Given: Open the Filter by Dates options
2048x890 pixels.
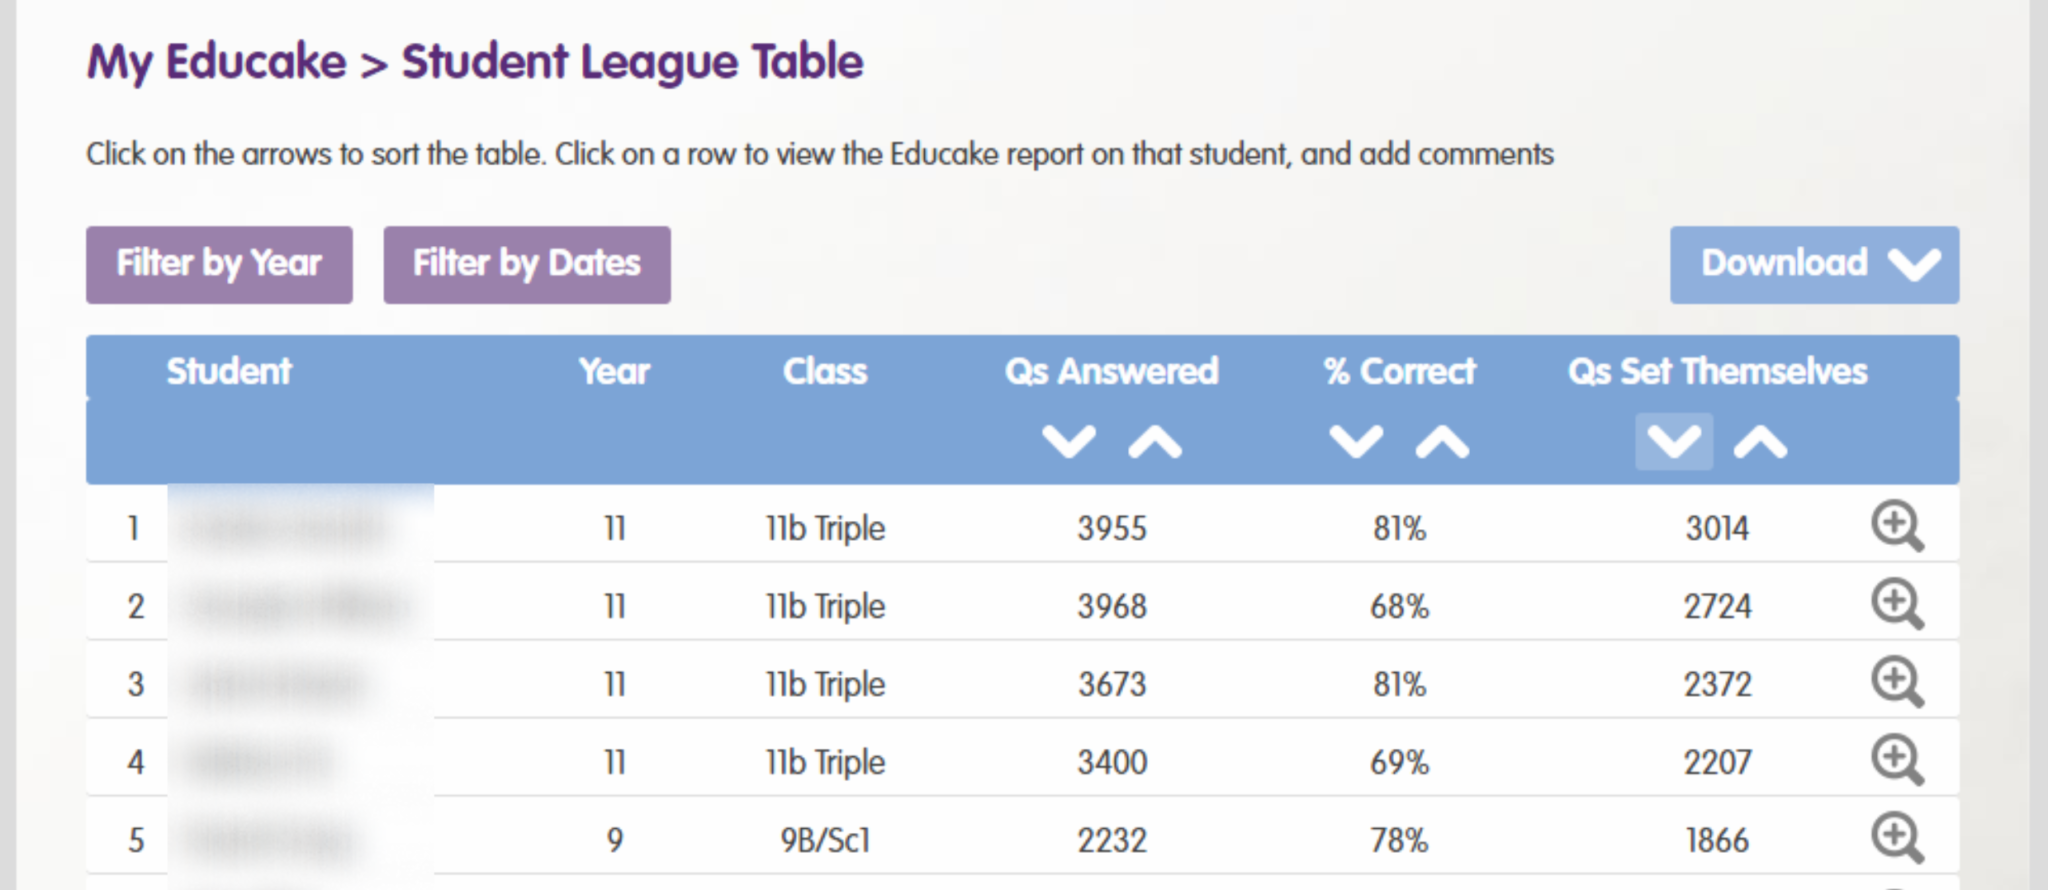Looking at the screenshot, I should click(527, 264).
